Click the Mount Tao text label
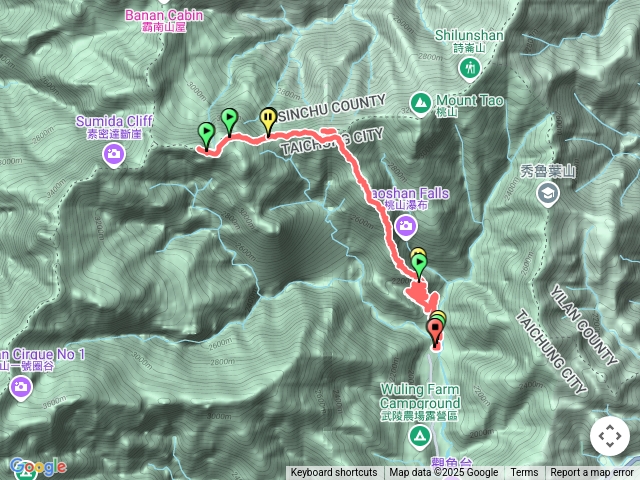The image size is (640, 480). (x=469, y=100)
